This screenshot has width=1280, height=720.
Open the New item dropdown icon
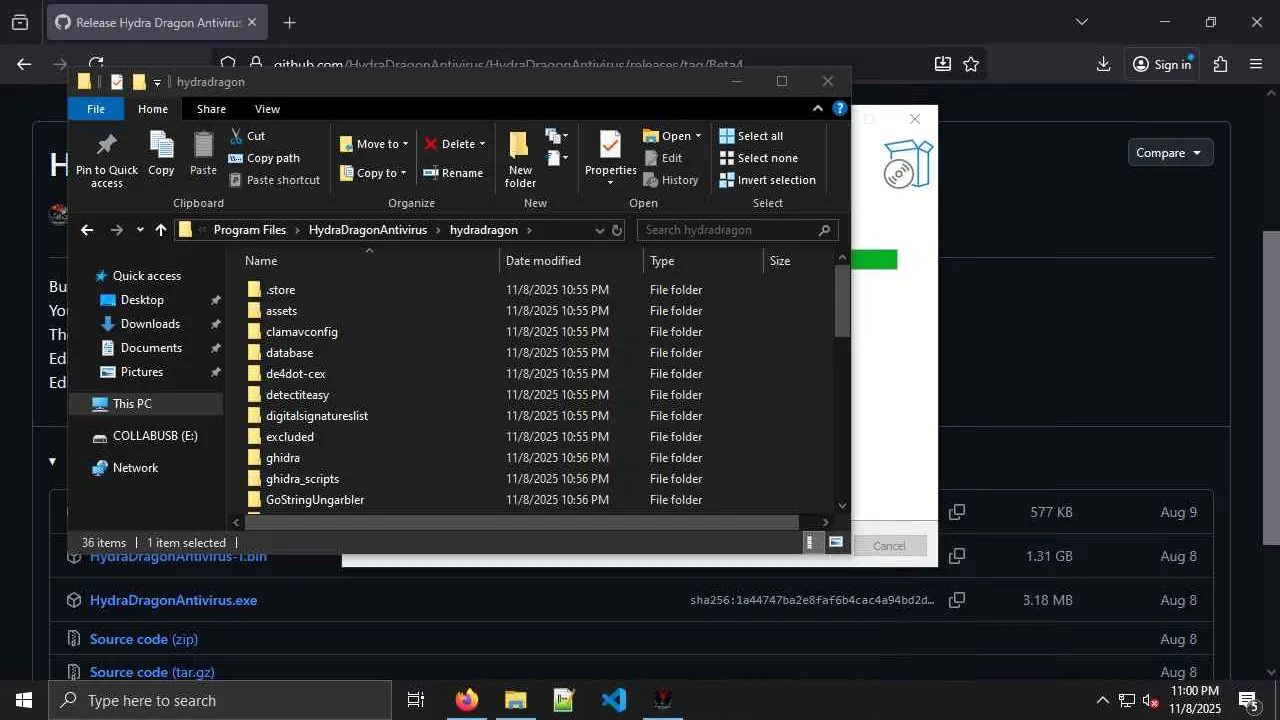(x=557, y=136)
